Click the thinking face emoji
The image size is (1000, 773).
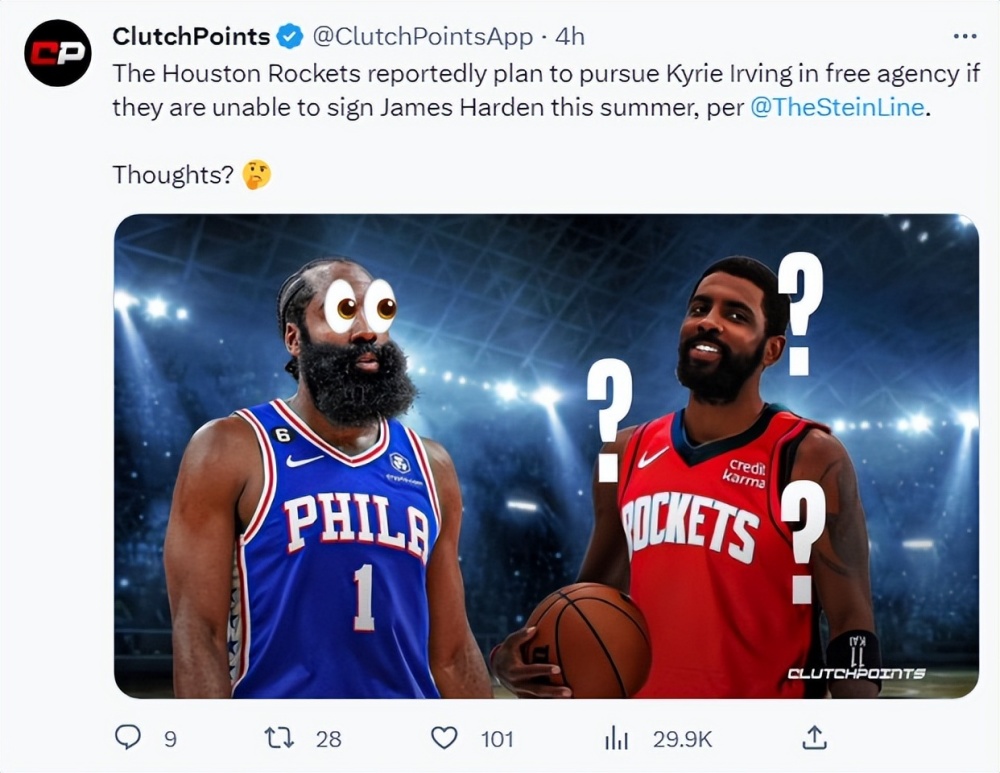257,175
